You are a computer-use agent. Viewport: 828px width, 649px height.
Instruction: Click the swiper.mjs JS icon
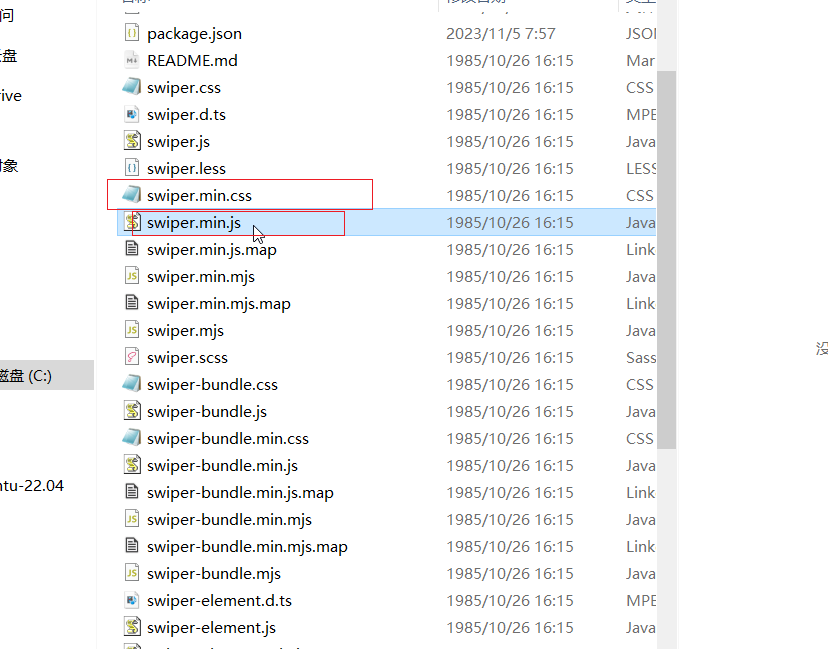(132, 330)
